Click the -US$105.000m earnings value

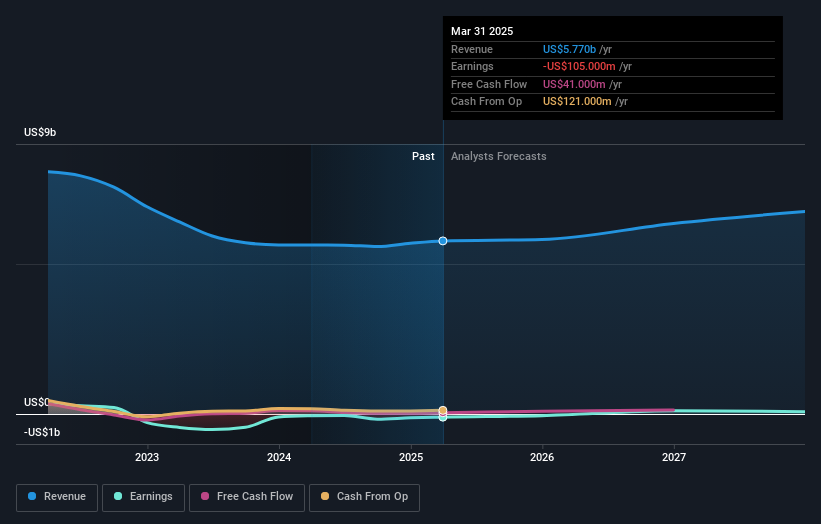(x=579, y=66)
